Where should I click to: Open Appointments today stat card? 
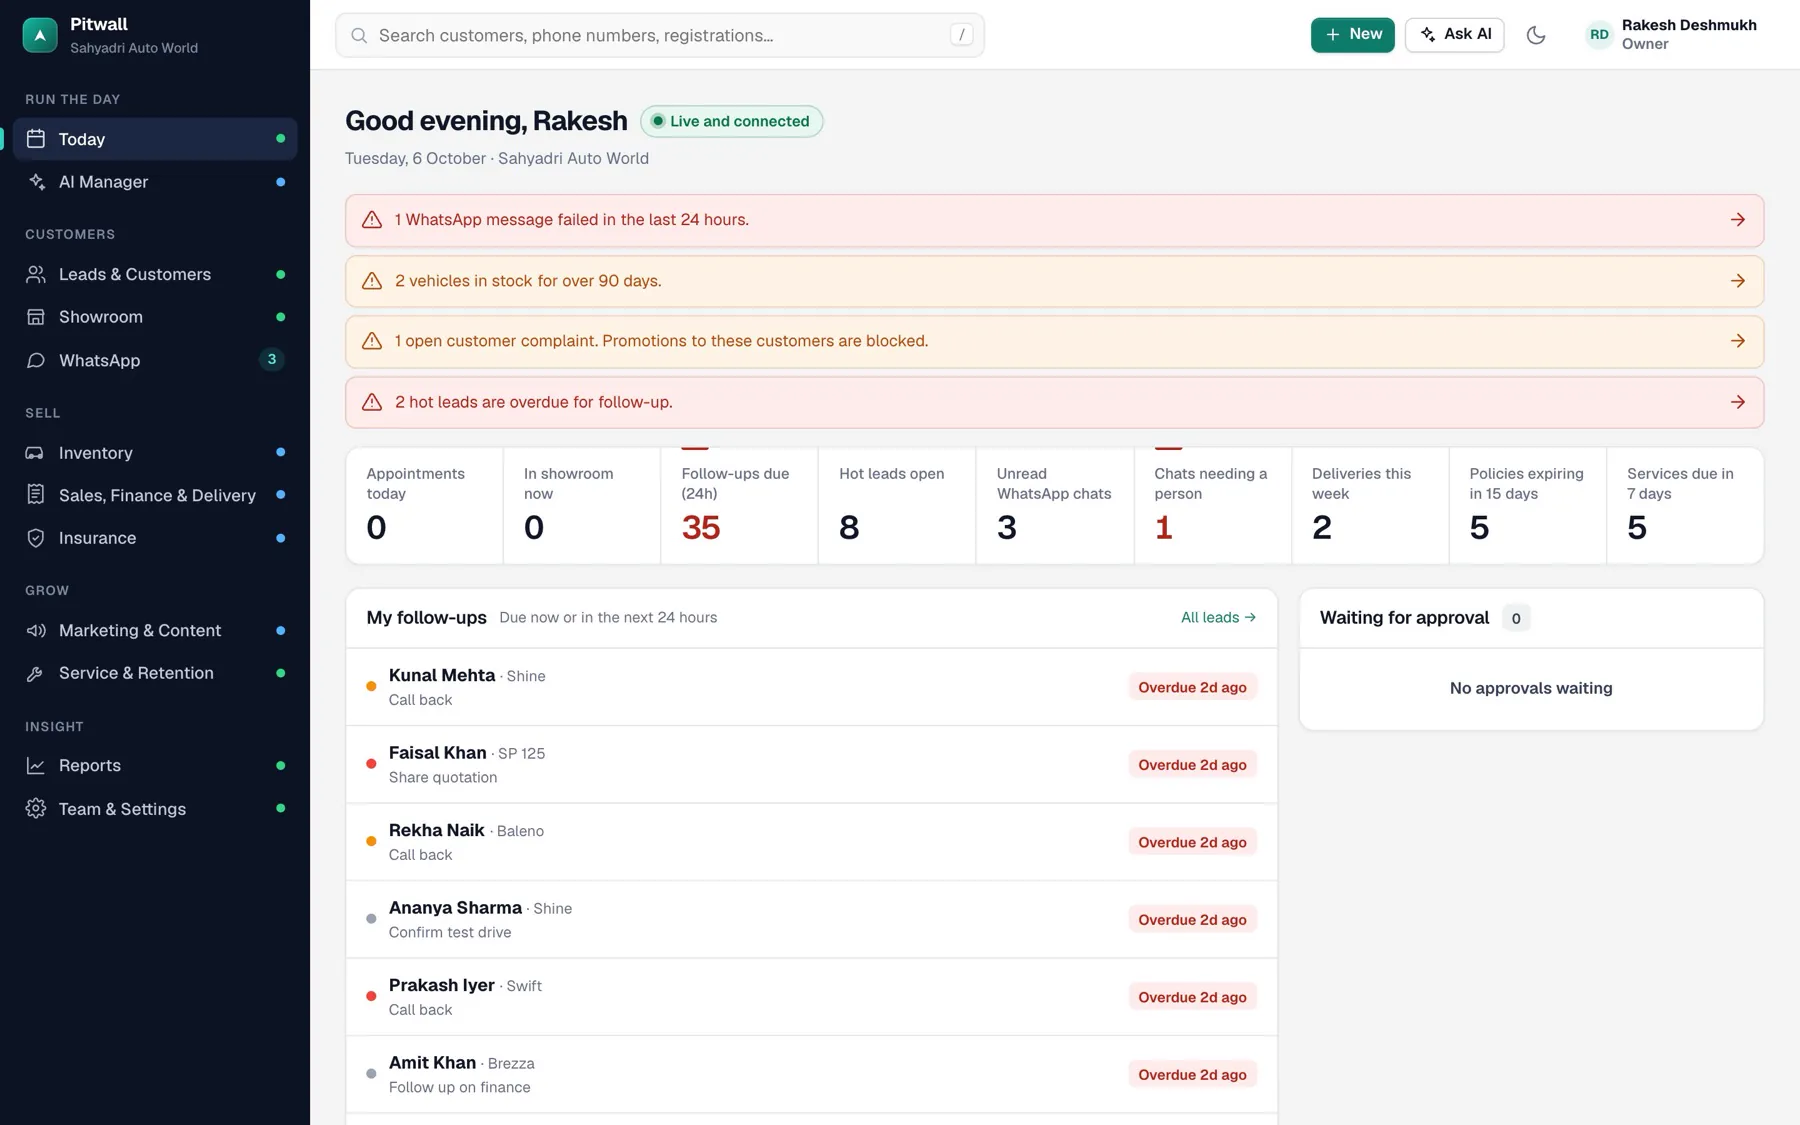click(x=424, y=506)
